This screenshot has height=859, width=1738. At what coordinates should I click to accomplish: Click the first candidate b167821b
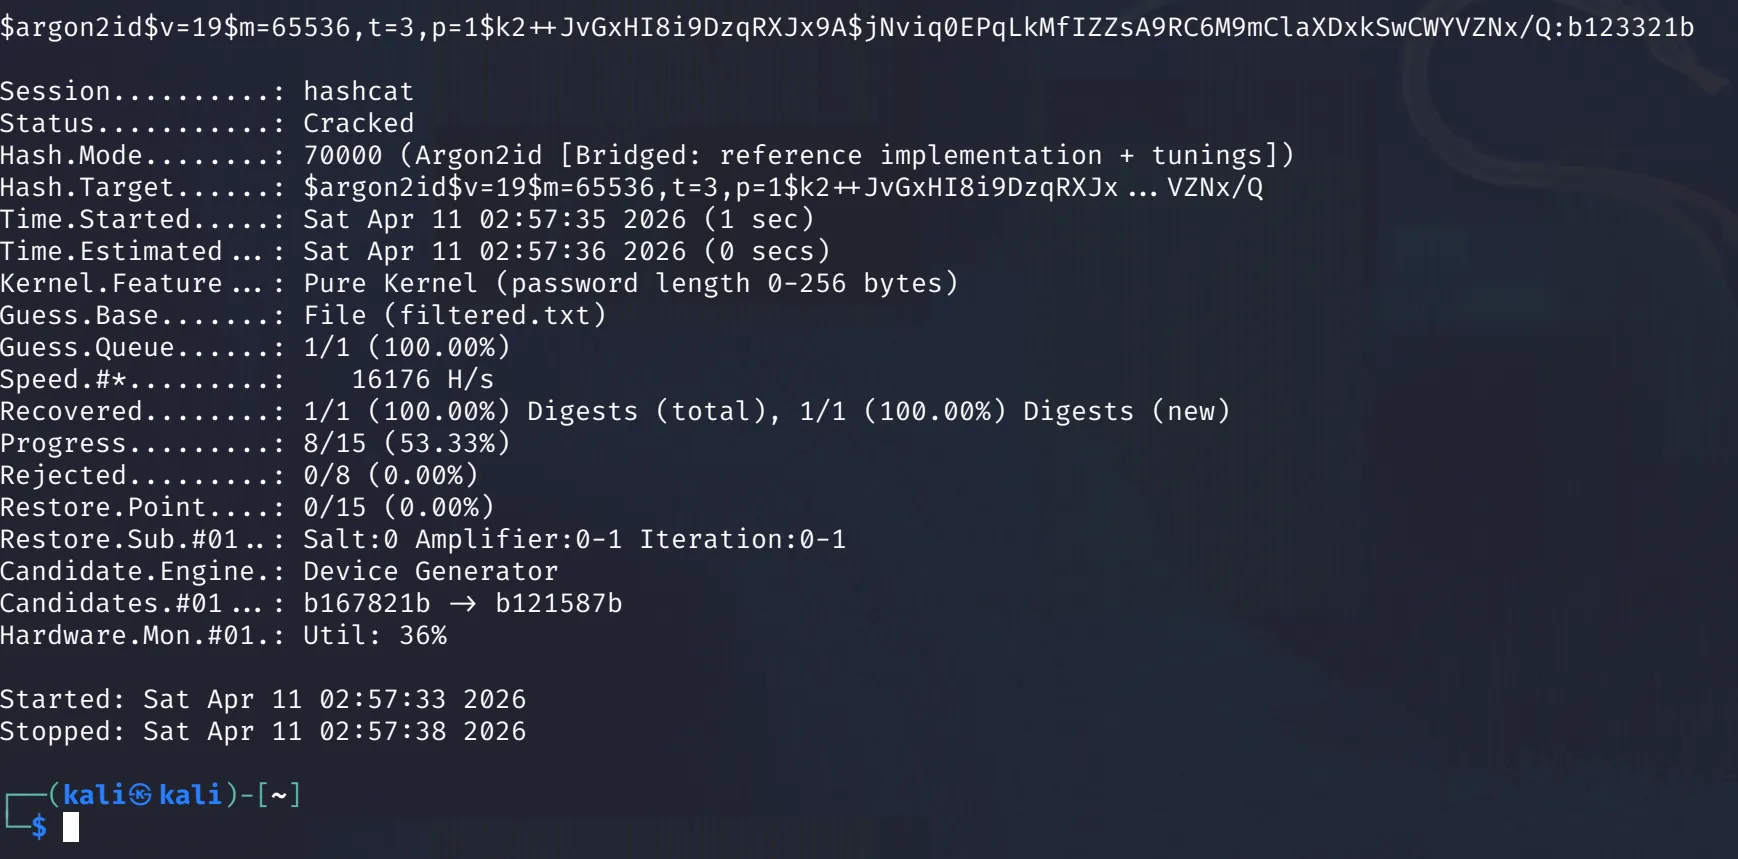click(x=366, y=603)
